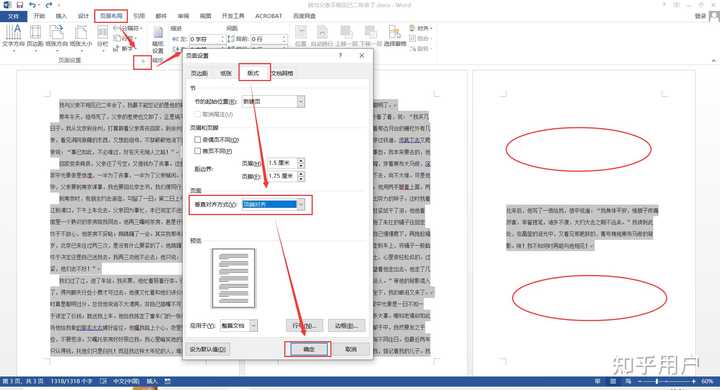The width and height of the screenshot is (720, 390).
Task: Open the 分隔符 breaks menu
Action: 128,28
